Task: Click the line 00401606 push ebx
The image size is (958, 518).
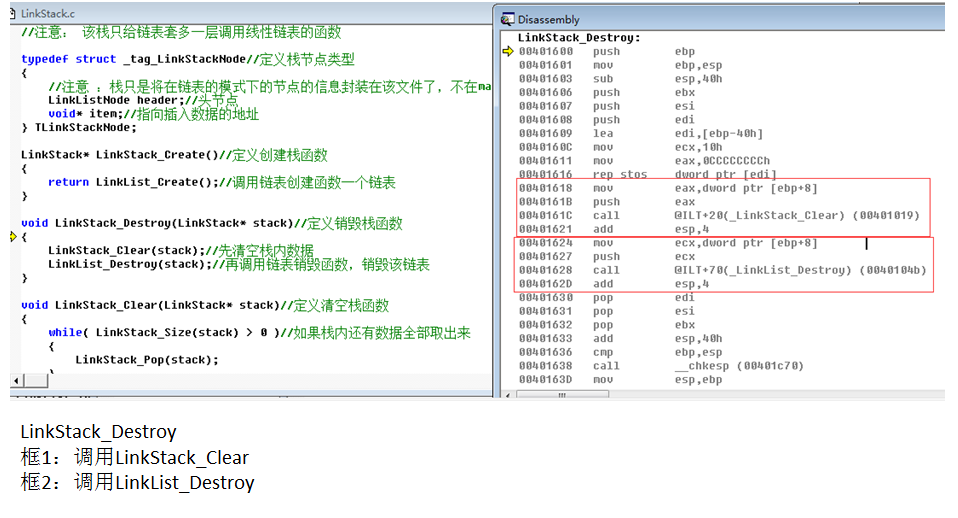Action: [x=607, y=93]
